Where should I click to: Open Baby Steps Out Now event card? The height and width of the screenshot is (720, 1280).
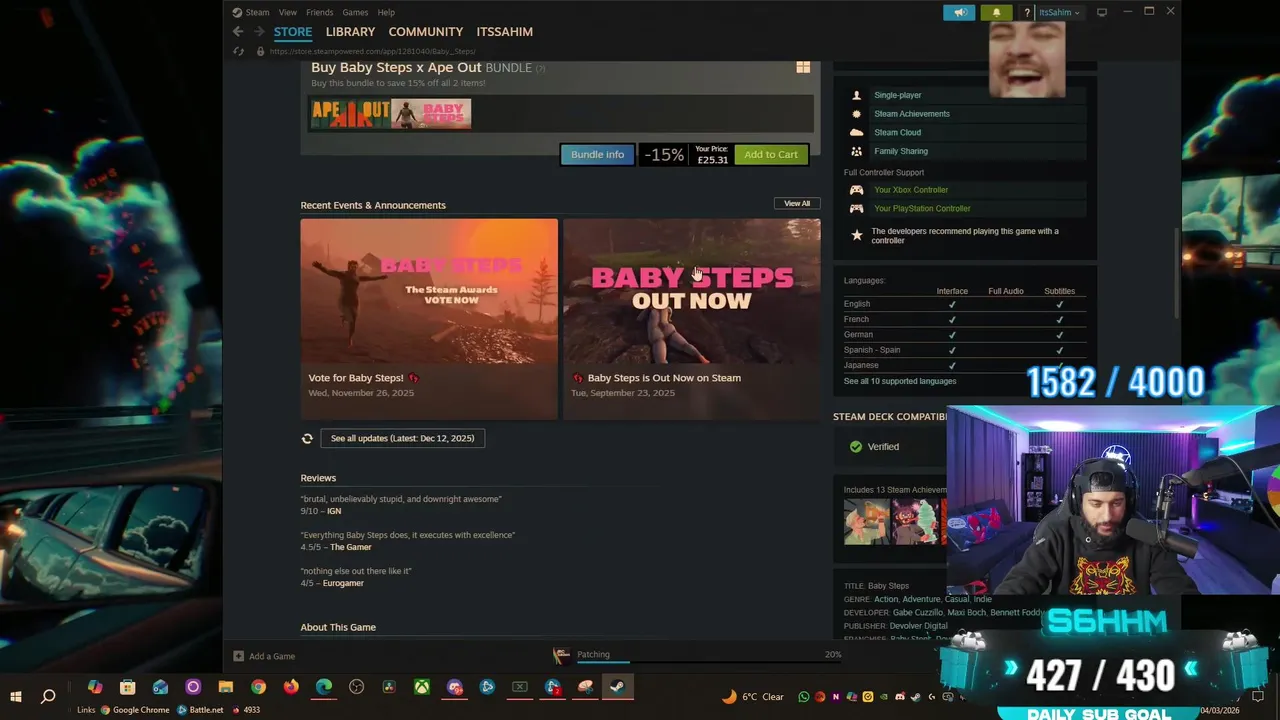pos(692,318)
